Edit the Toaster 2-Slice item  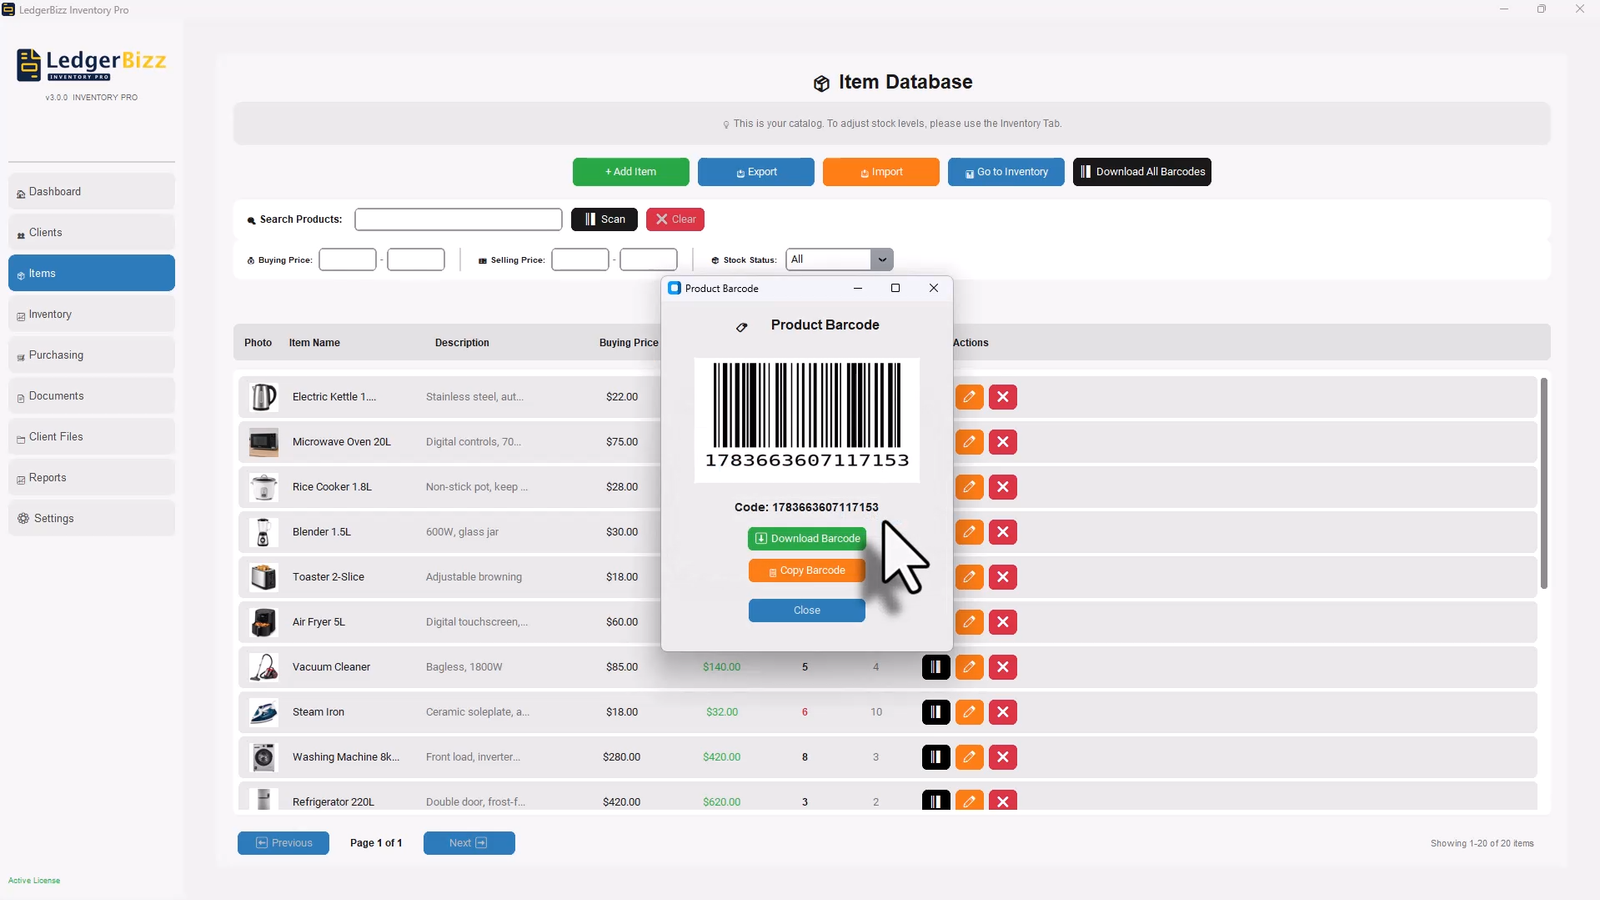coord(969,577)
